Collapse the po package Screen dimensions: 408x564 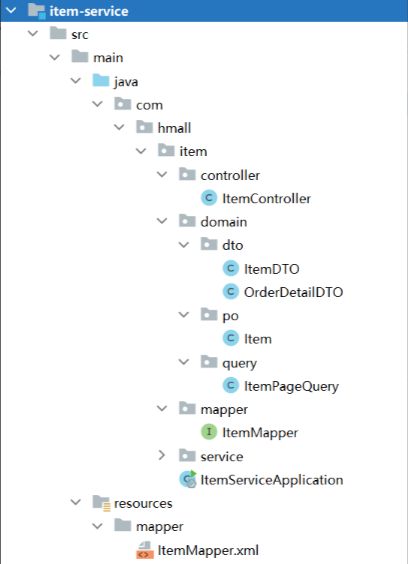[184, 315]
